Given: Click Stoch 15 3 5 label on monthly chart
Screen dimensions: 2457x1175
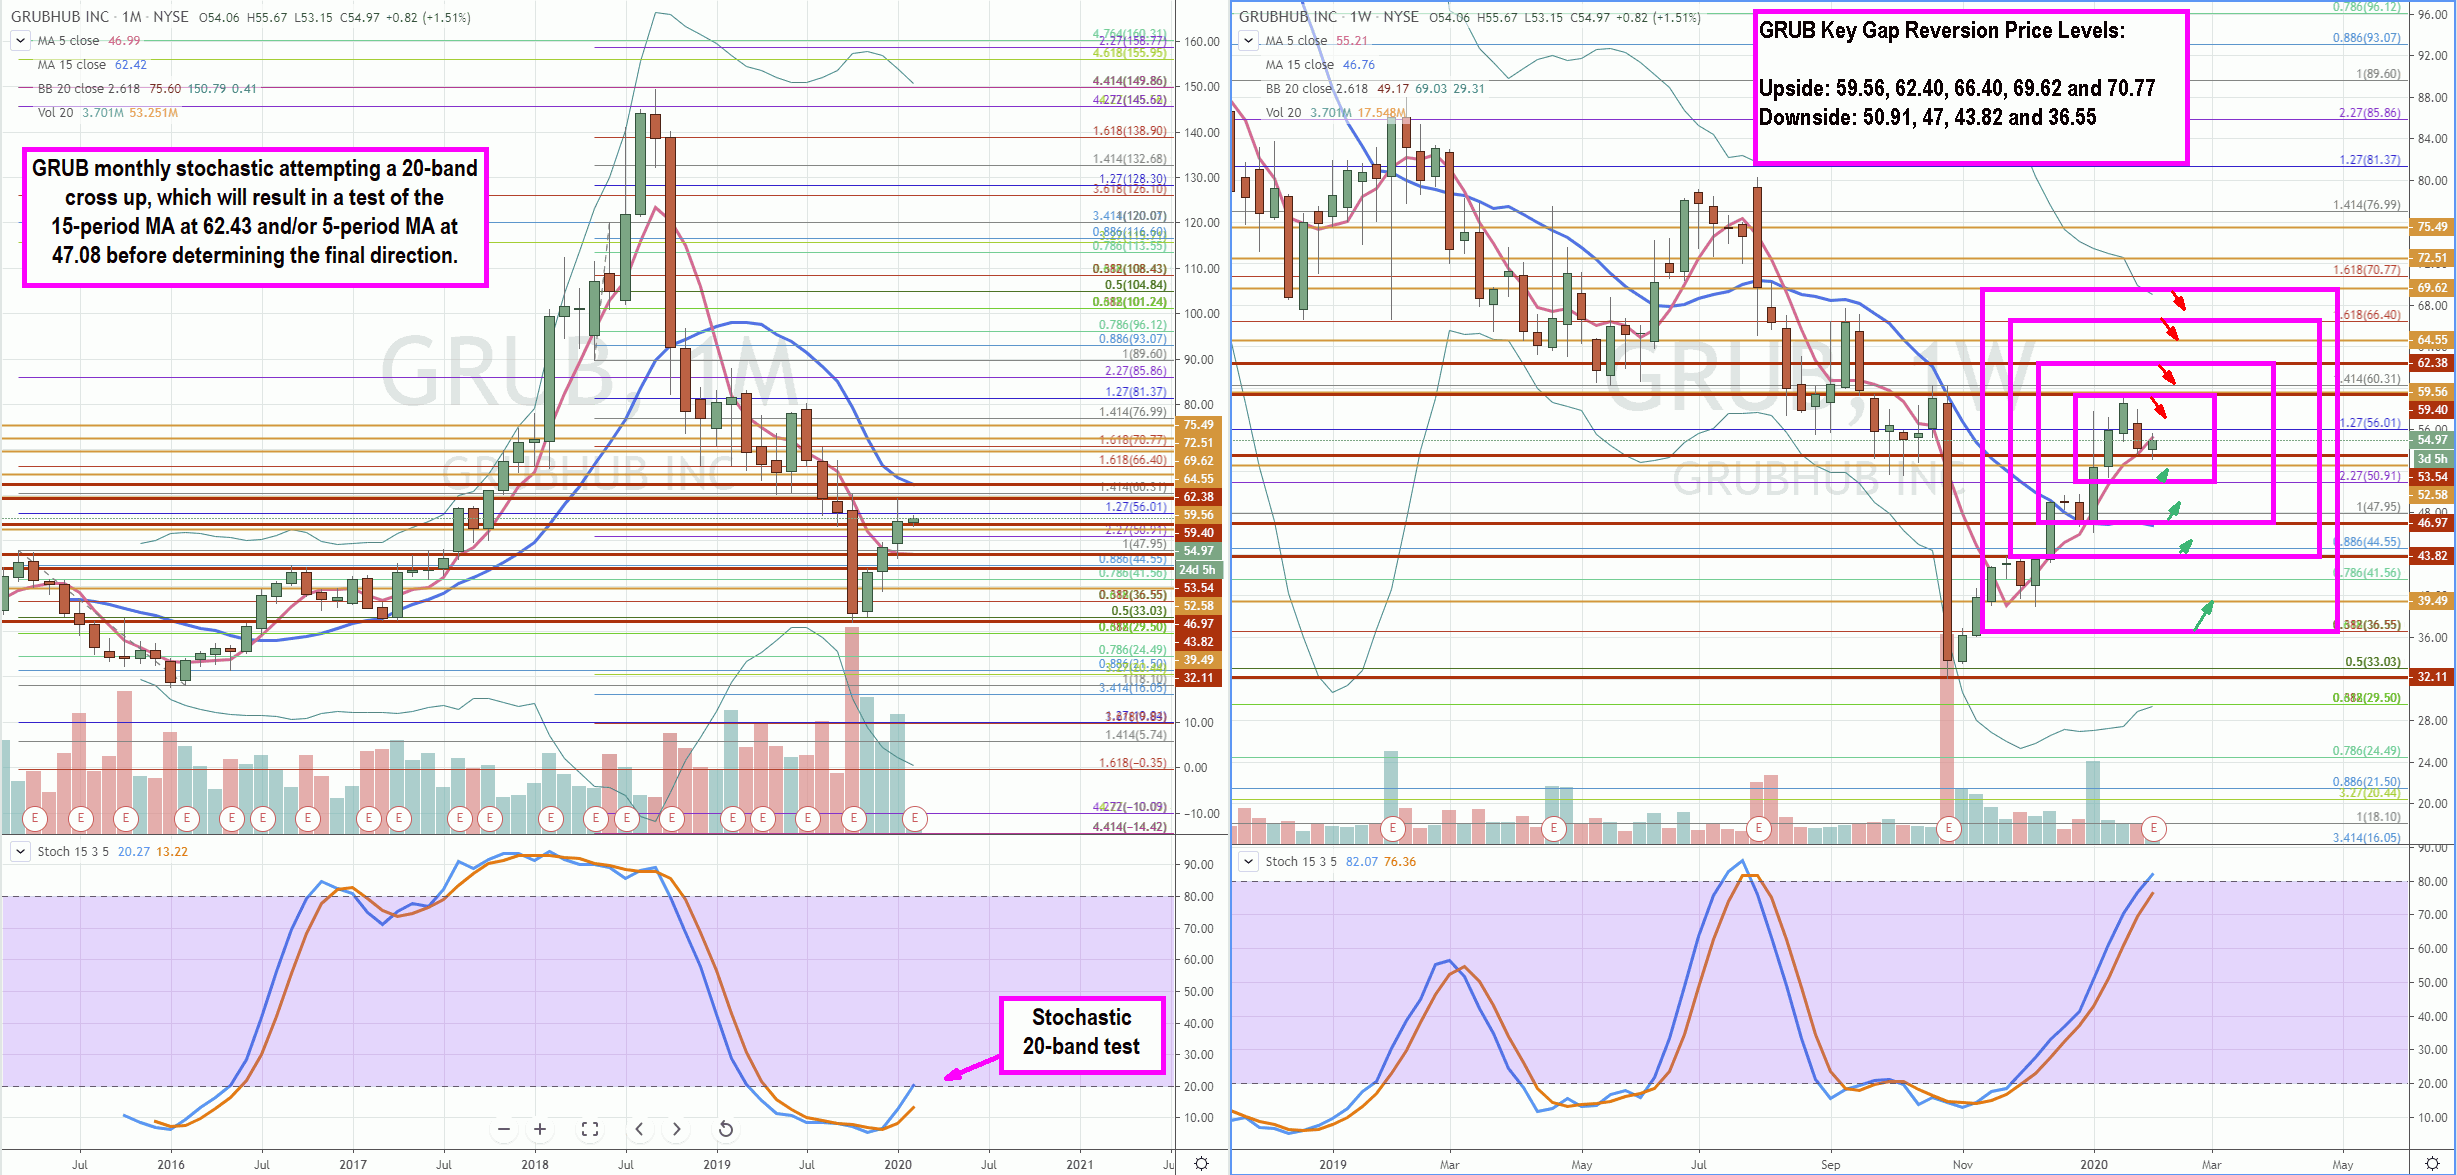Looking at the screenshot, I should (x=73, y=852).
